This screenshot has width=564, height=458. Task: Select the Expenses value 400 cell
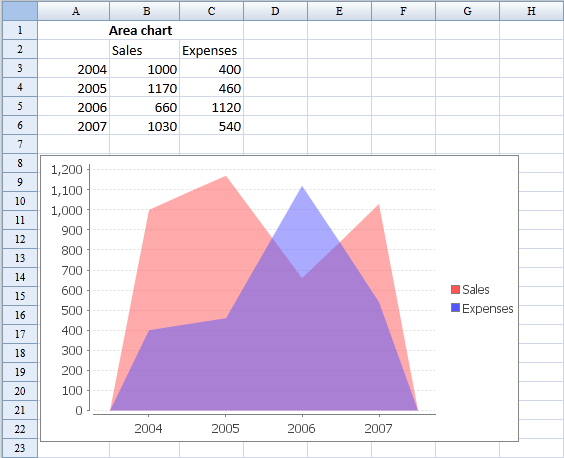coord(212,68)
